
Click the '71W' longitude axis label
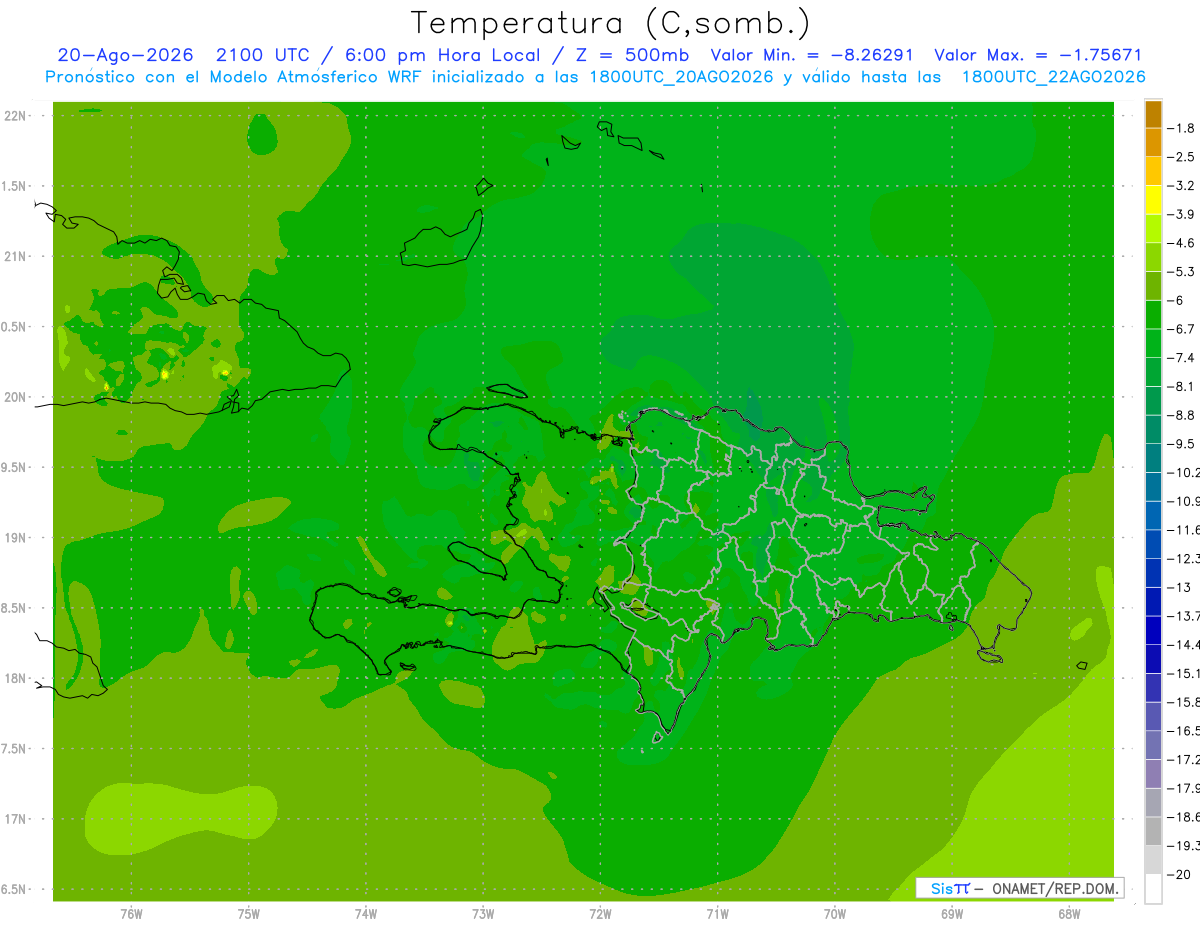[x=717, y=914]
